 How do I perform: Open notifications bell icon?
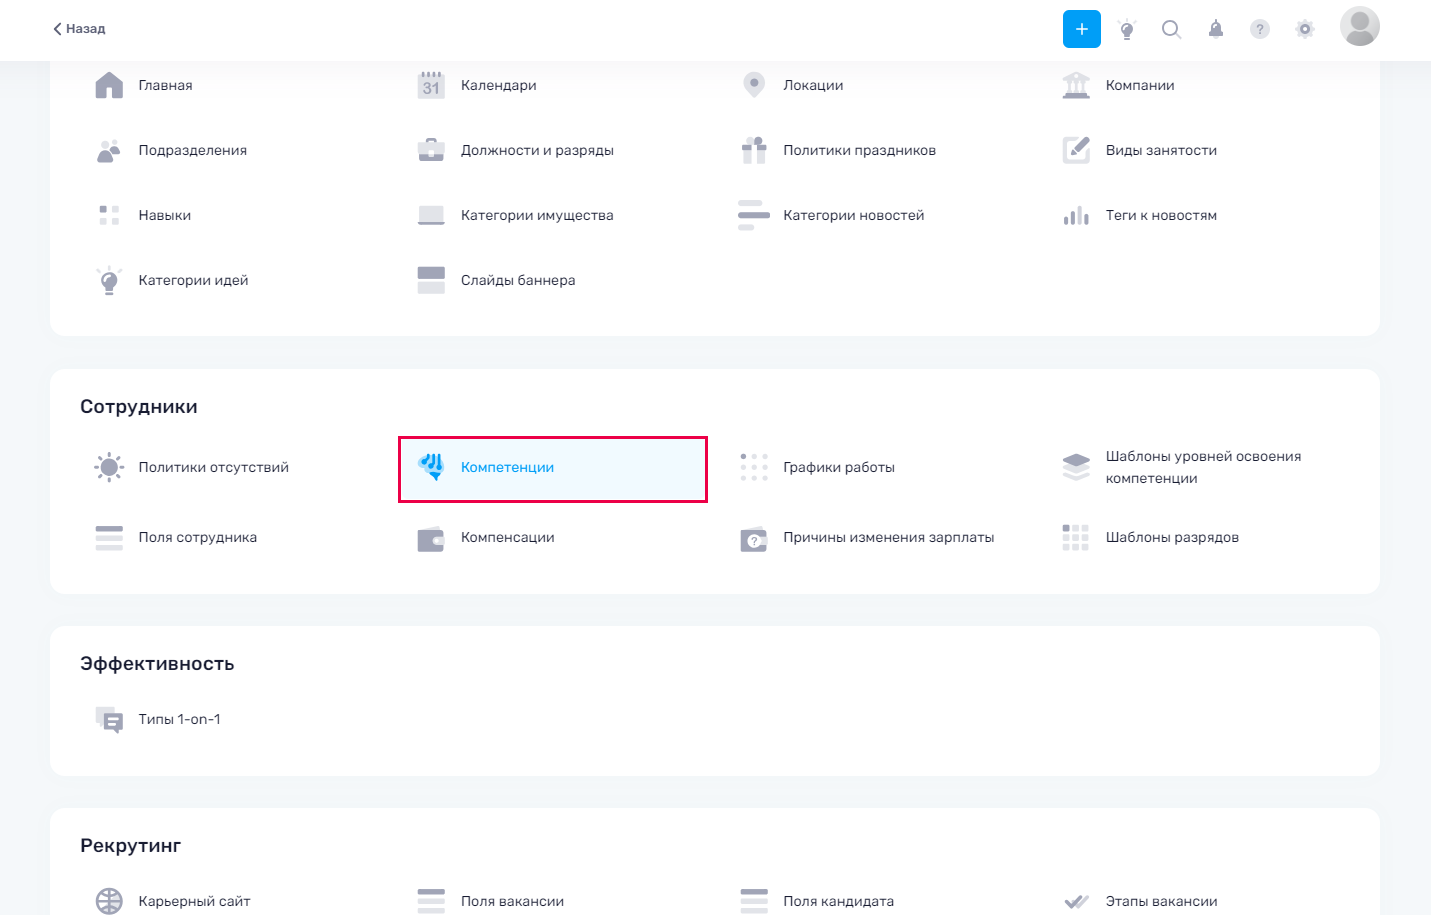point(1216,29)
